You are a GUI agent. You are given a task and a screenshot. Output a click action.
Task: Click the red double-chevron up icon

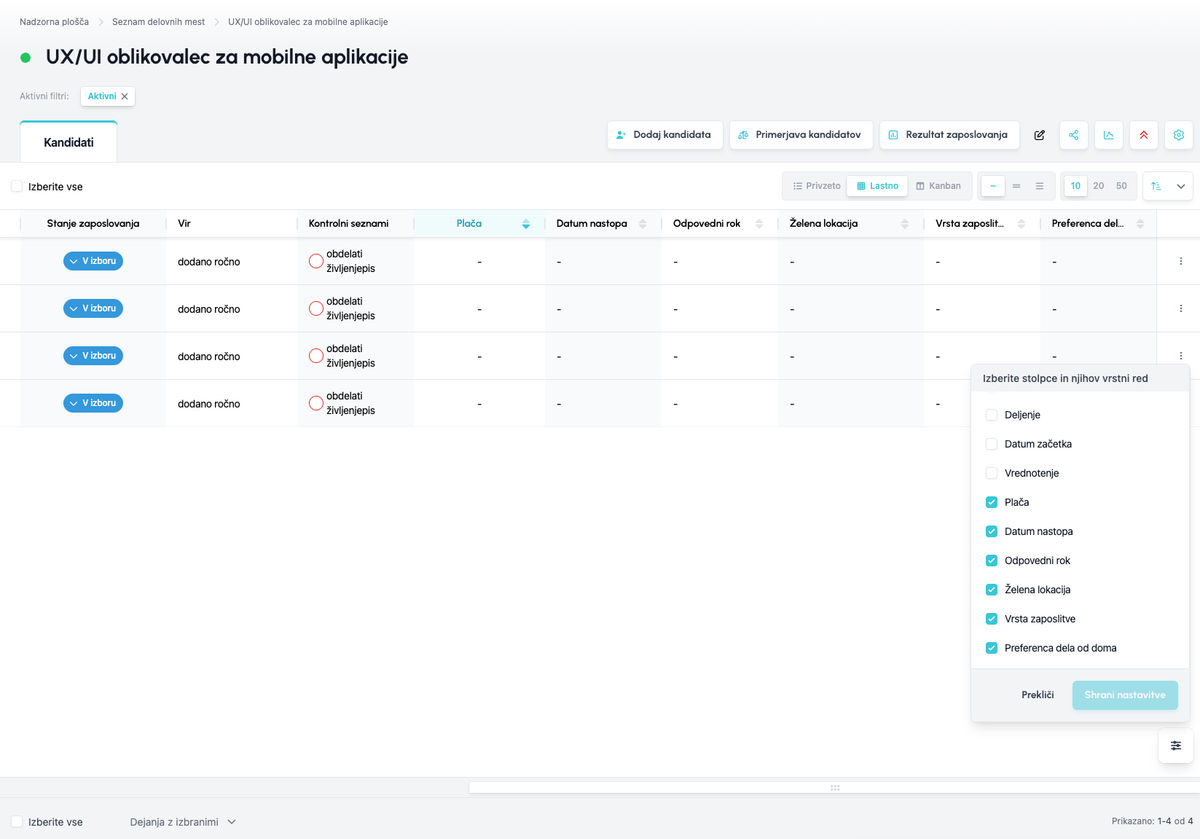click(1144, 135)
